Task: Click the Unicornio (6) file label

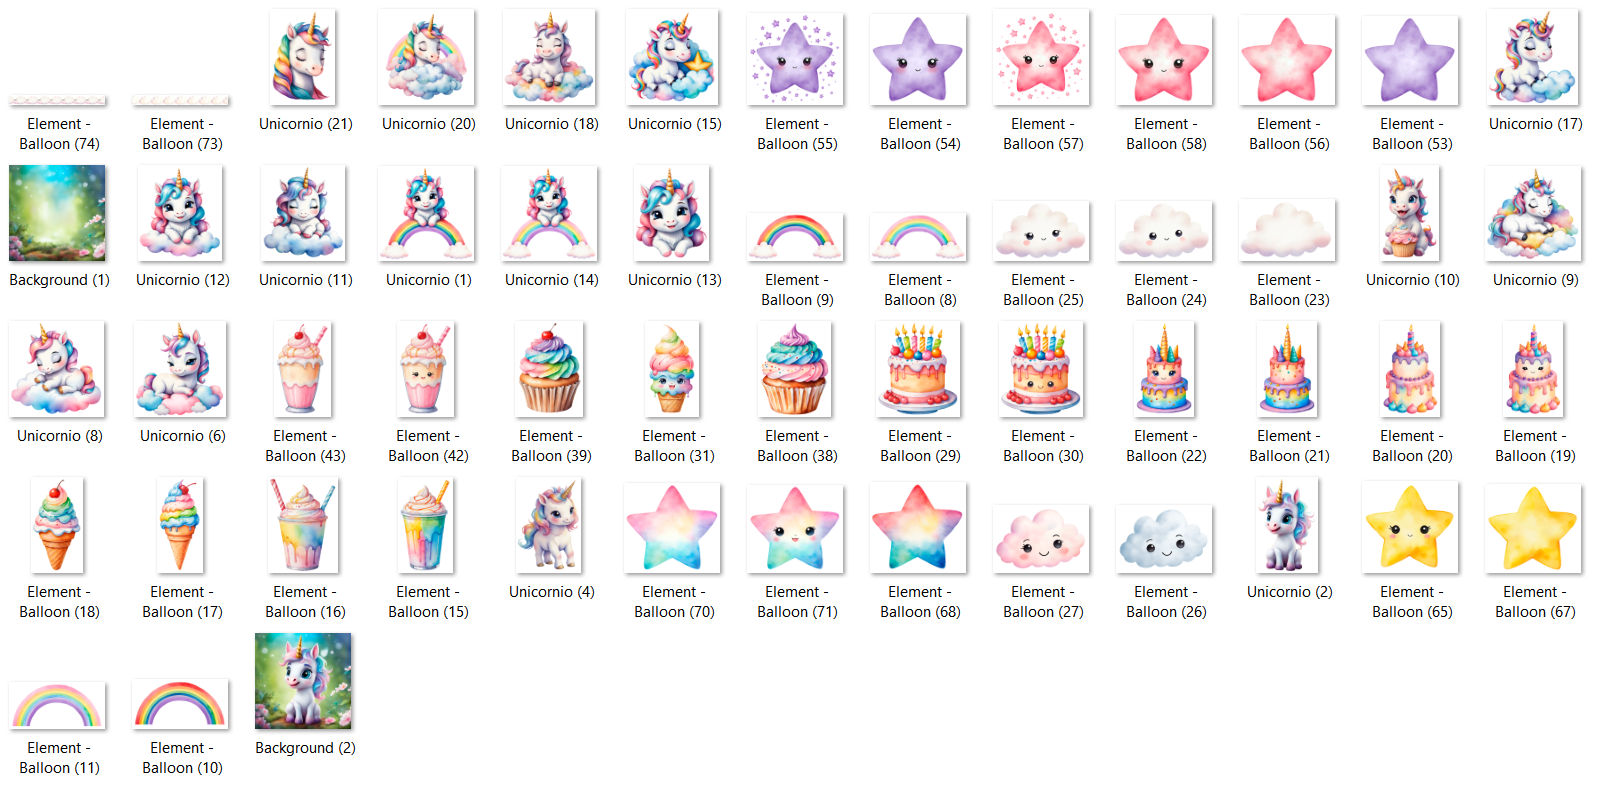Action: tap(182, 436)
